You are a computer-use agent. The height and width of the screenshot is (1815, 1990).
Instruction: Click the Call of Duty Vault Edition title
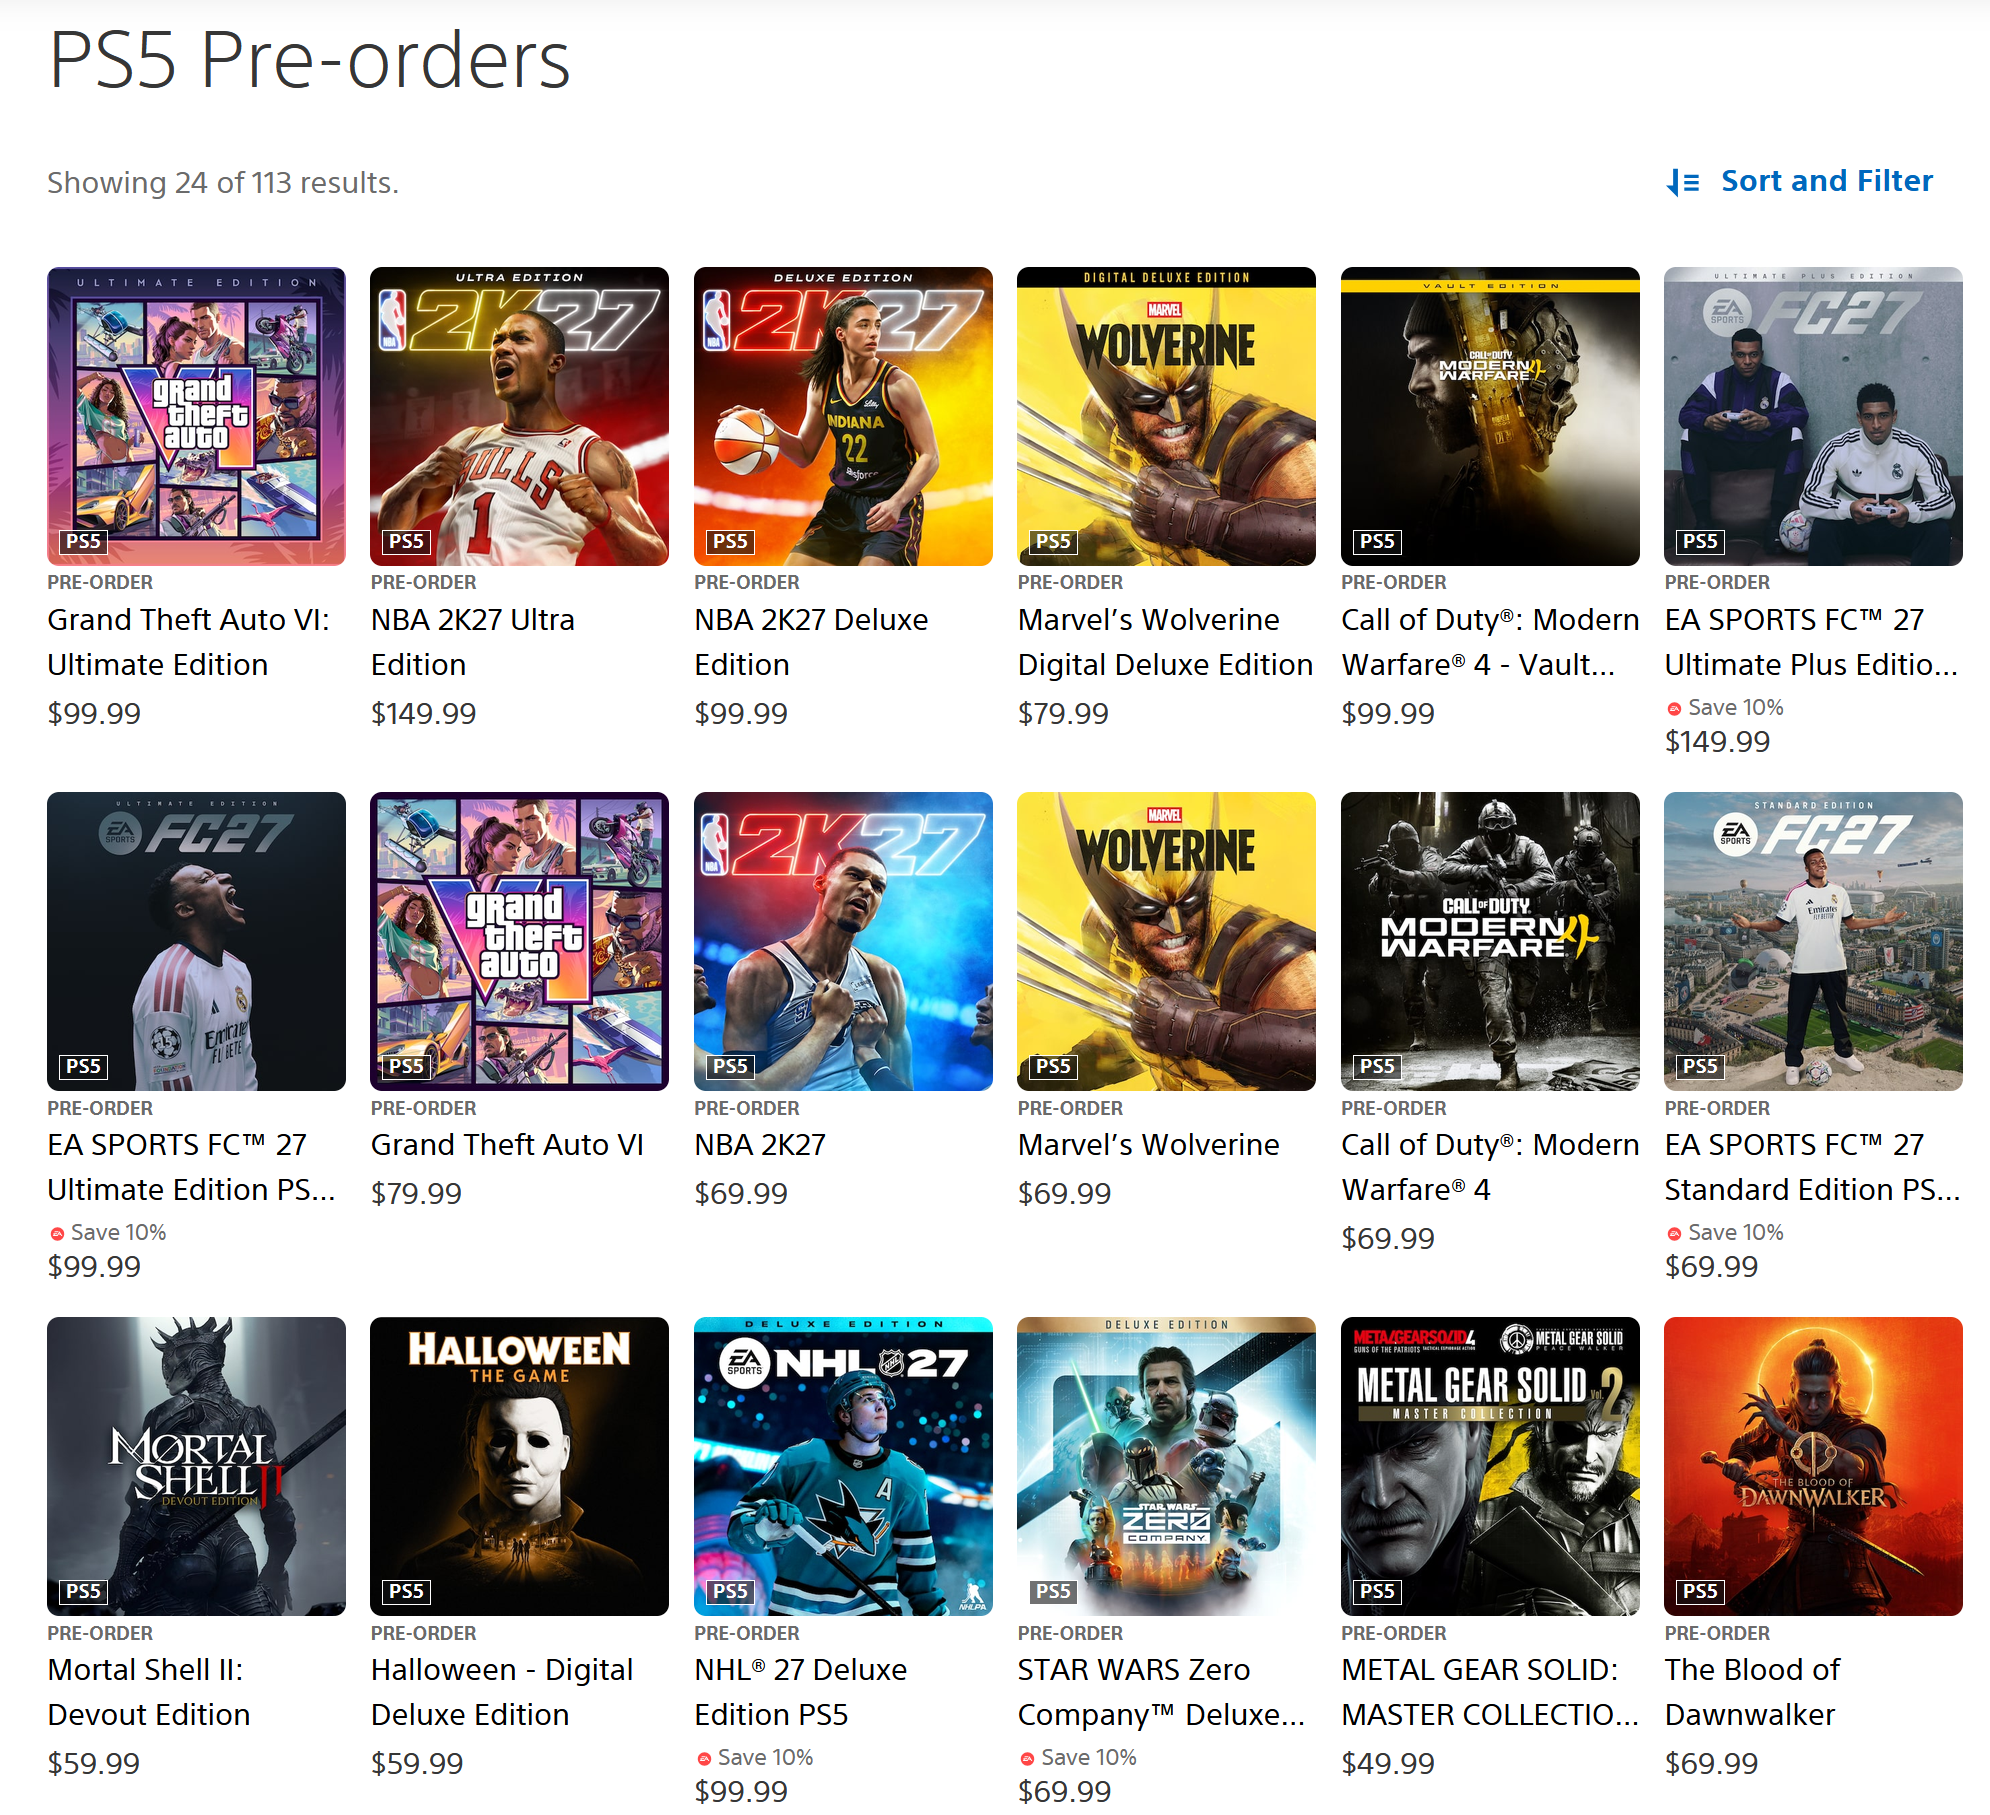click(x=1490, y=642)
